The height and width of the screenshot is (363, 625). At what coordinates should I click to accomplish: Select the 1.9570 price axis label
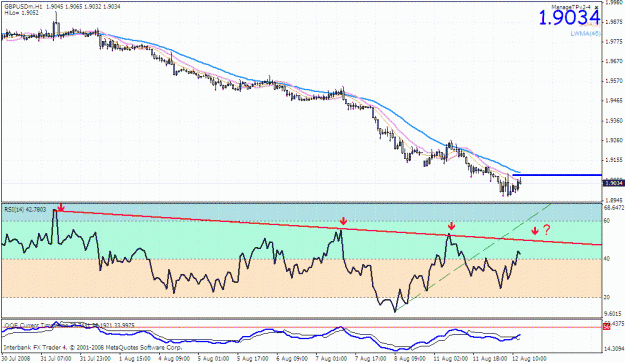[614, 81]
